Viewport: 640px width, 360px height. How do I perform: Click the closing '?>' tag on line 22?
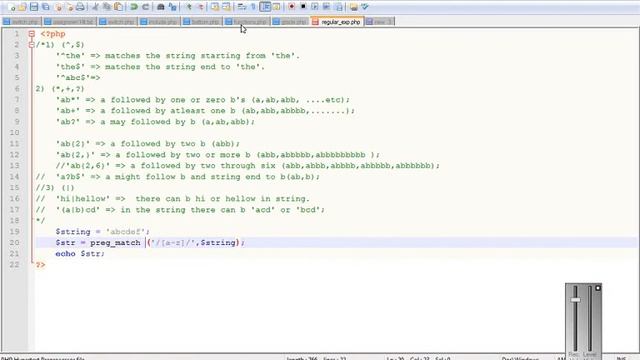point(40,265)
